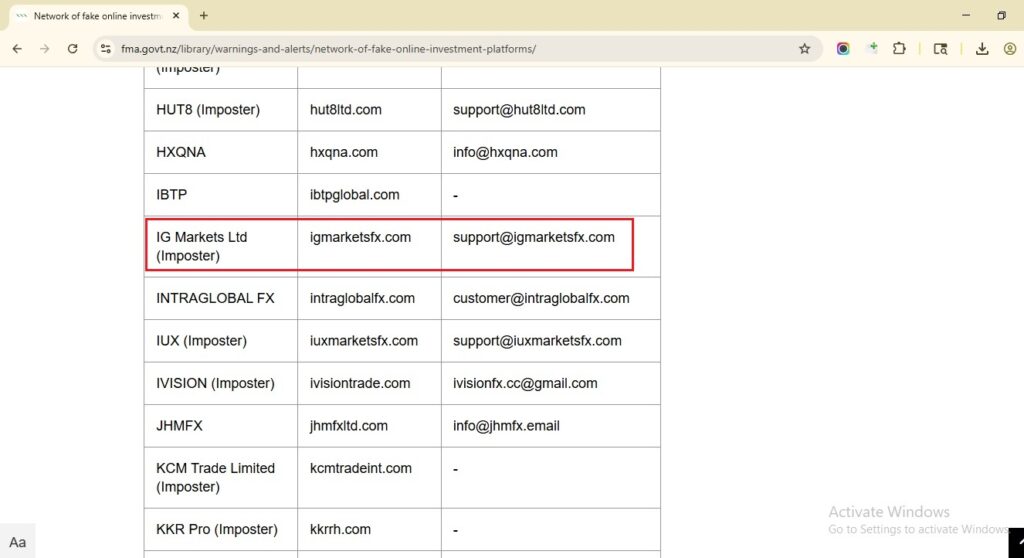Select the IBTP name cell
Image resolution: width=1024 pixels, height=558 pixels.
pos(221,195)
